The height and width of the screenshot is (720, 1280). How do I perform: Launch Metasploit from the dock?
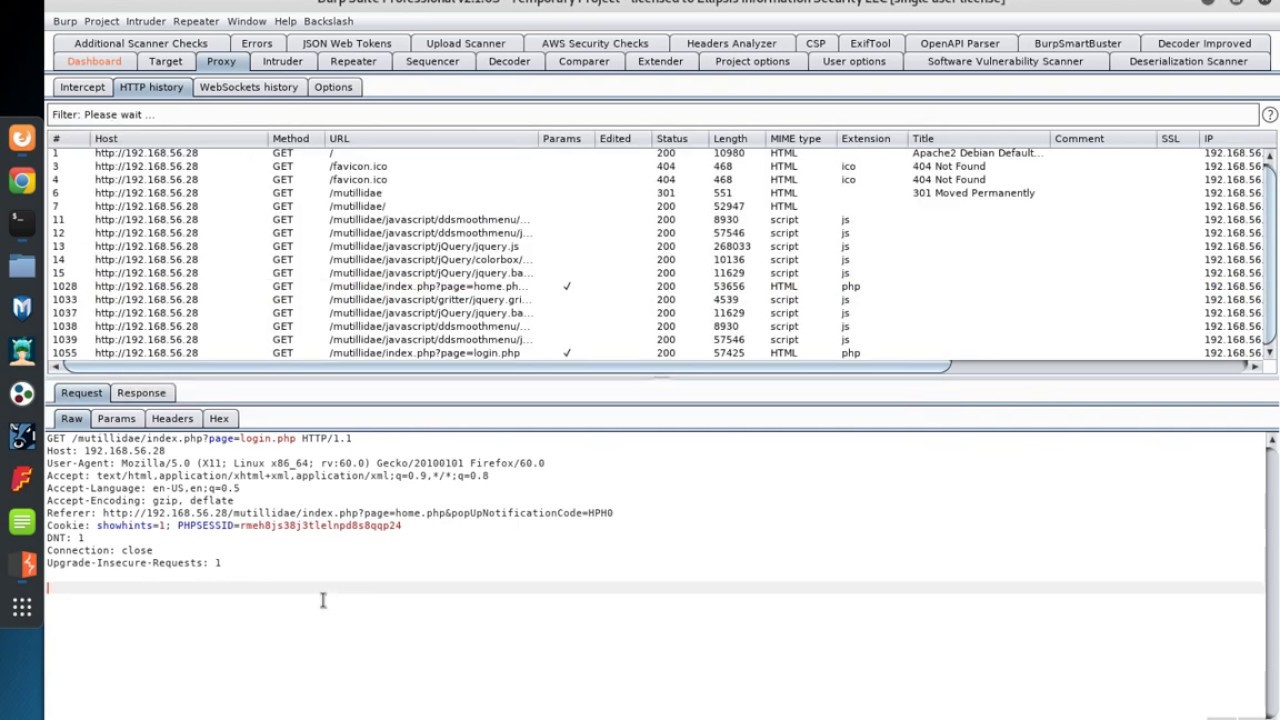point(22,308)
